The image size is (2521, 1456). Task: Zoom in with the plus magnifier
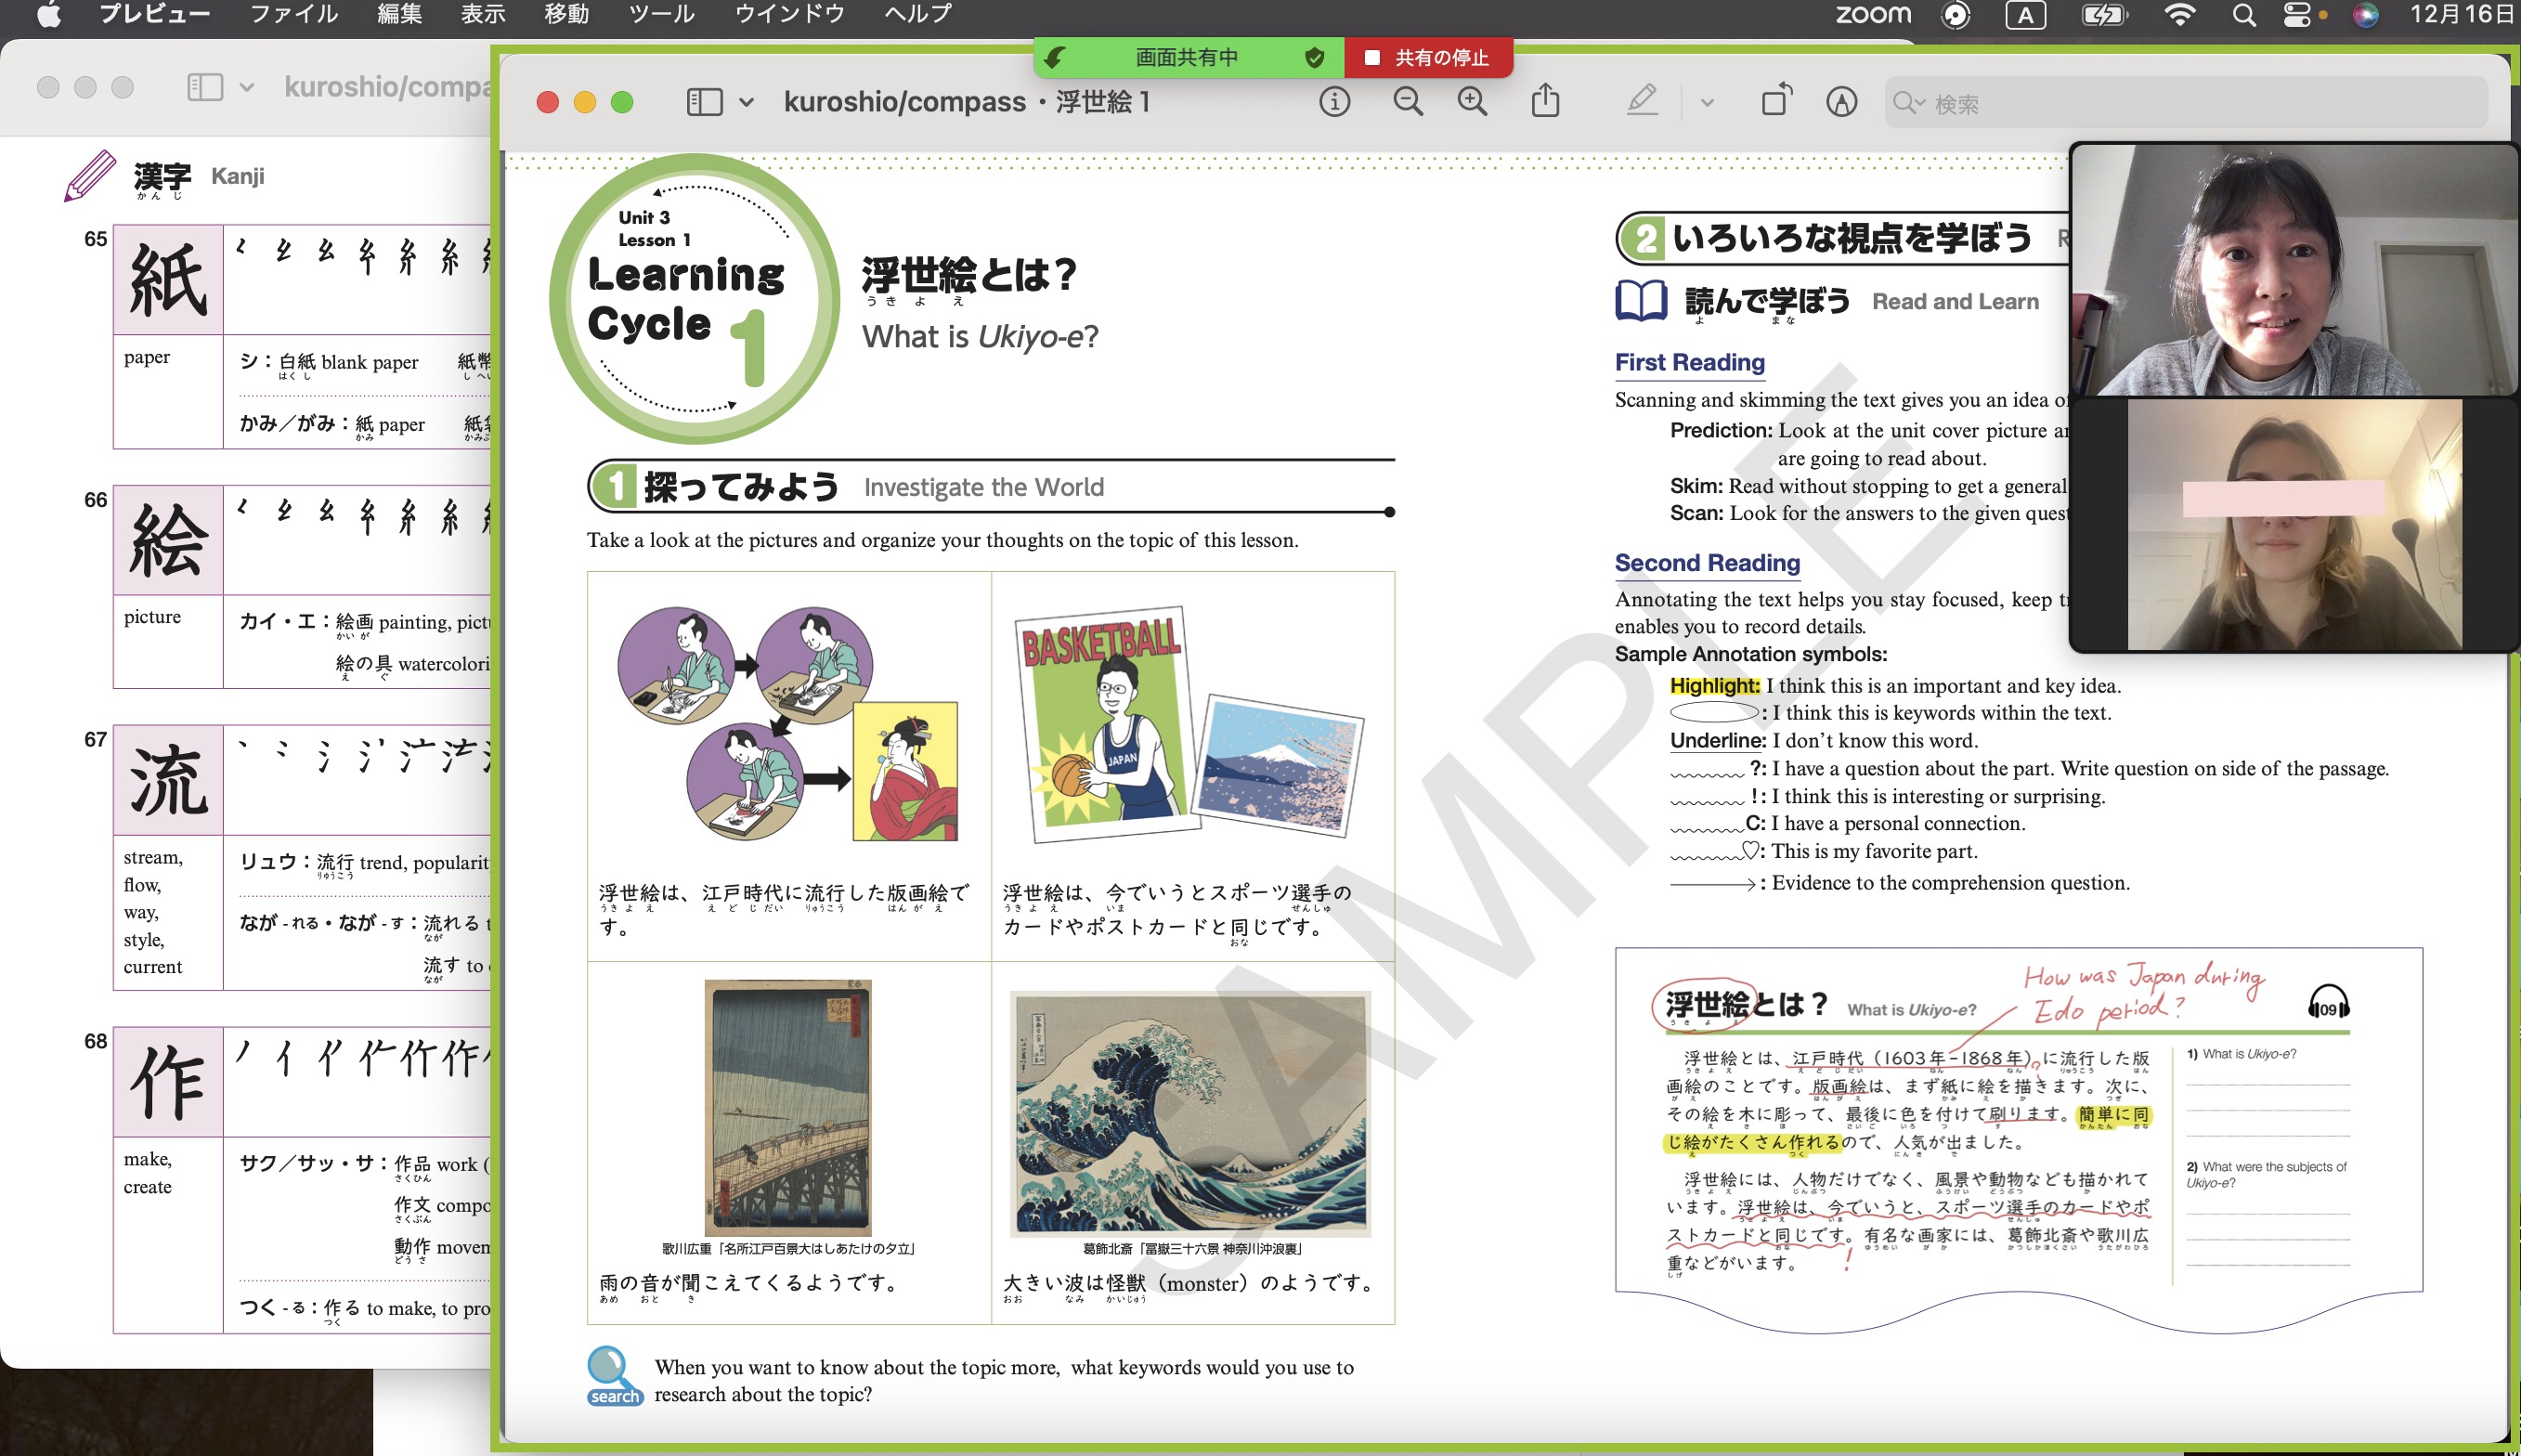[x=1472, y=101]
